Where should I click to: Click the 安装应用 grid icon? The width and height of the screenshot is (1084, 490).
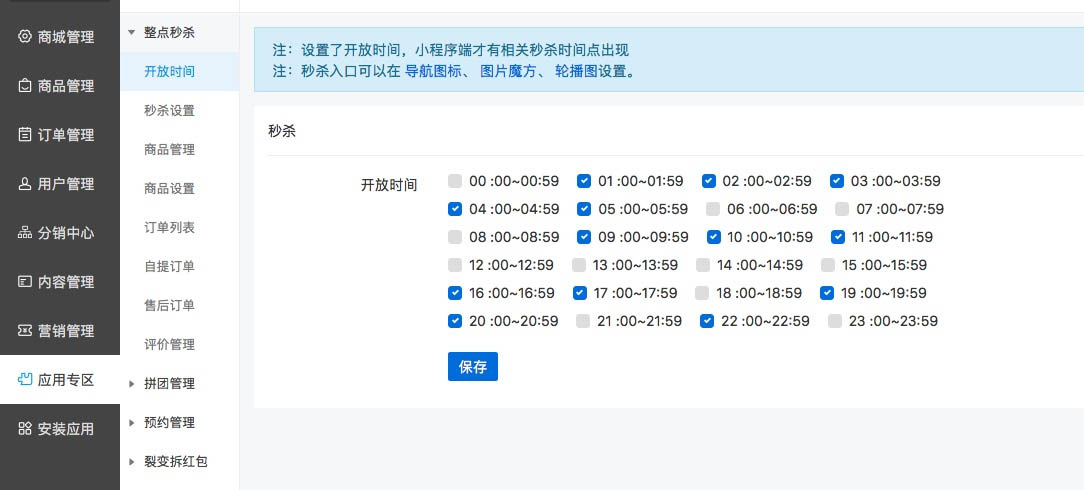[x=25, y=428]
